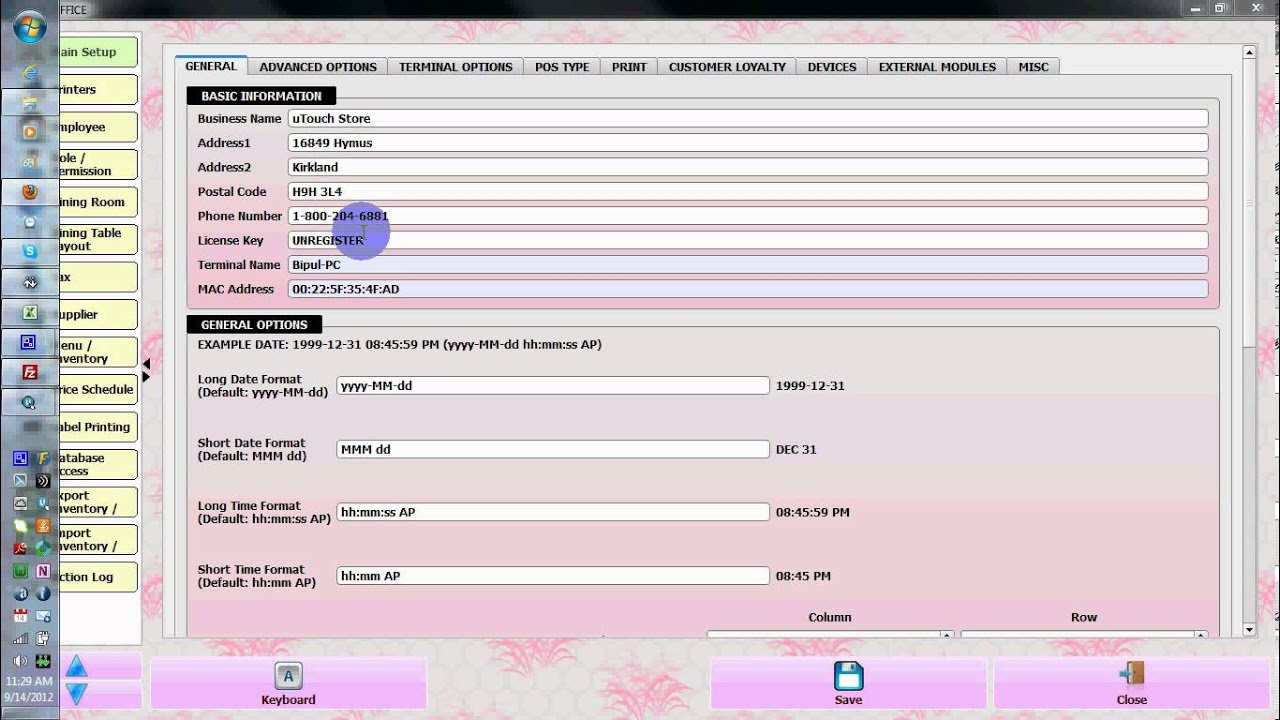
Task: Switch to the GENERAL tab
Action: [211, 66]
